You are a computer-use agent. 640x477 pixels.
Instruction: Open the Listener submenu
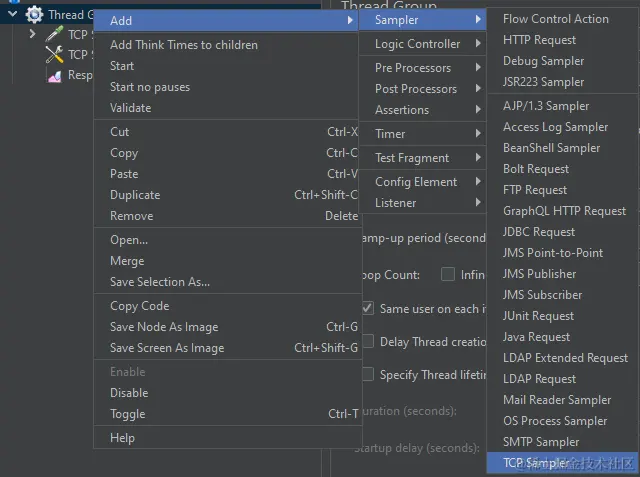[x=396, y=203]
